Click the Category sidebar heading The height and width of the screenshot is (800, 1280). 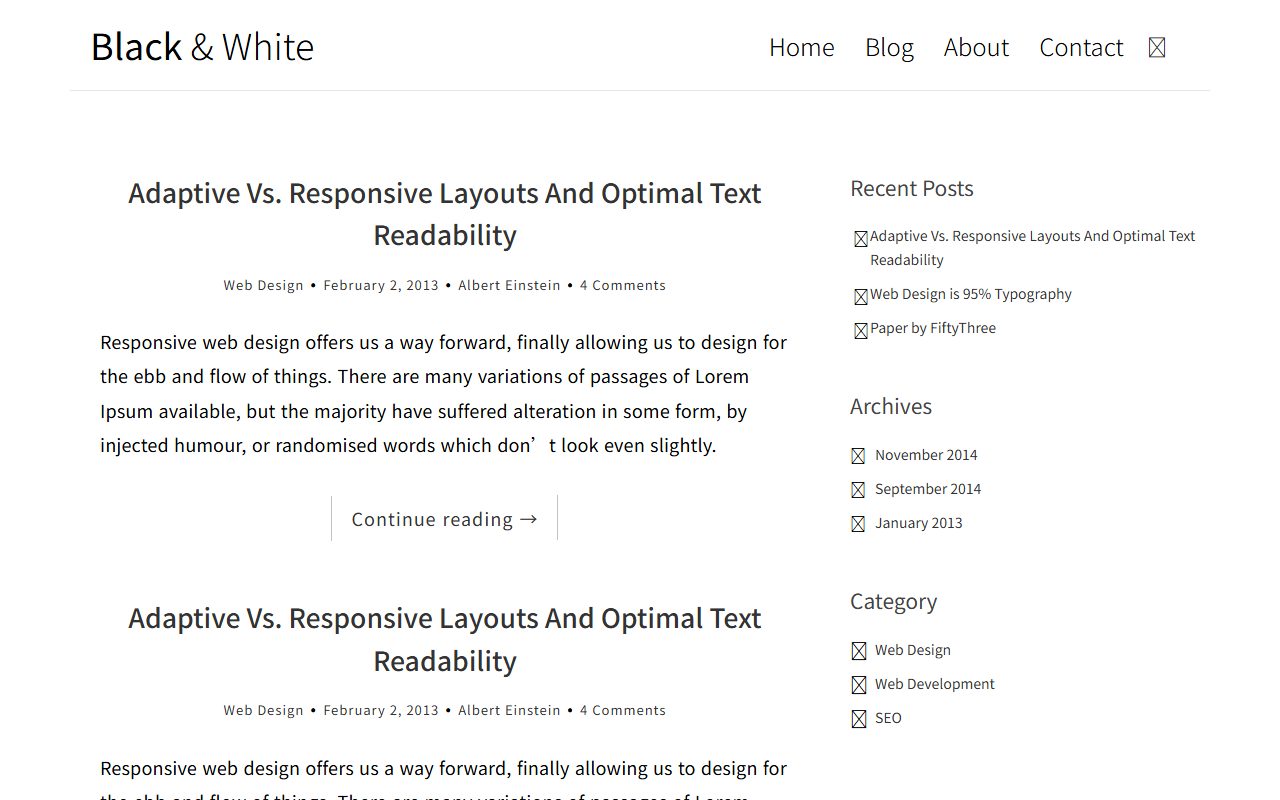tap(894, 601)
